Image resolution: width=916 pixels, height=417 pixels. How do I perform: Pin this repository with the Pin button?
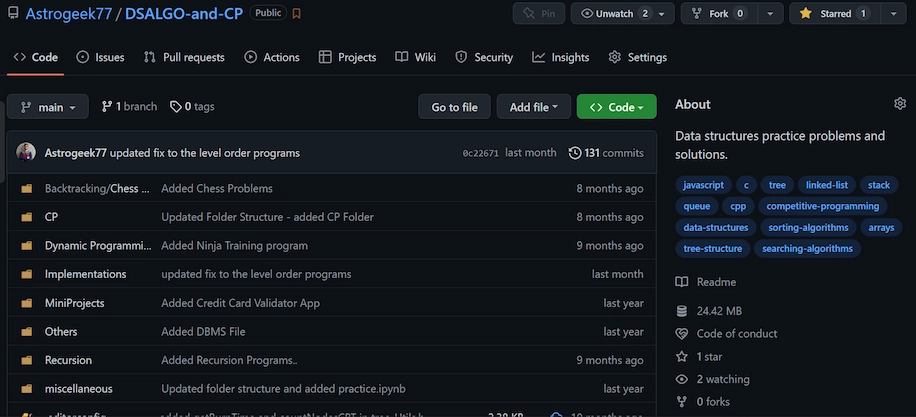pos(539,13)
